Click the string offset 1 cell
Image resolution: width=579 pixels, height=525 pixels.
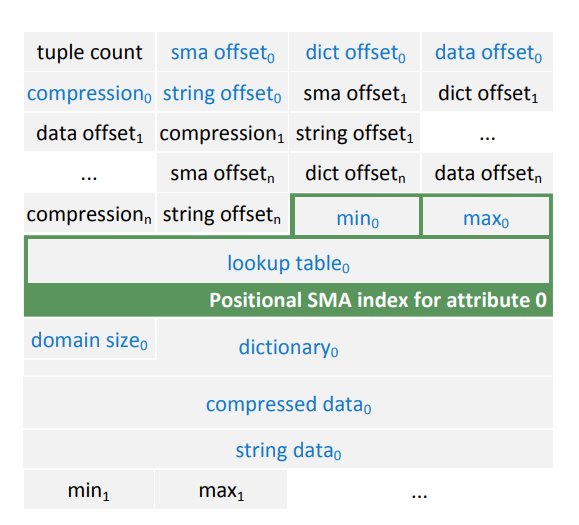(x=355, y=132)
